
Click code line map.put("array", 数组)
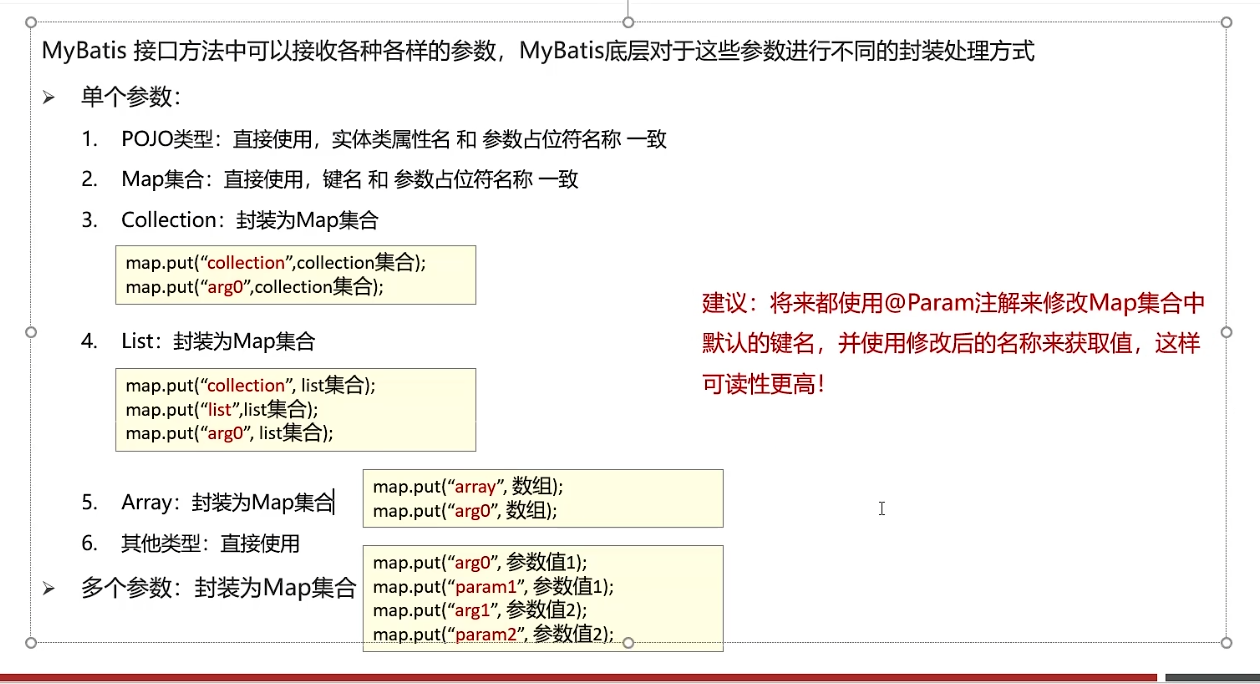(469, 487)
